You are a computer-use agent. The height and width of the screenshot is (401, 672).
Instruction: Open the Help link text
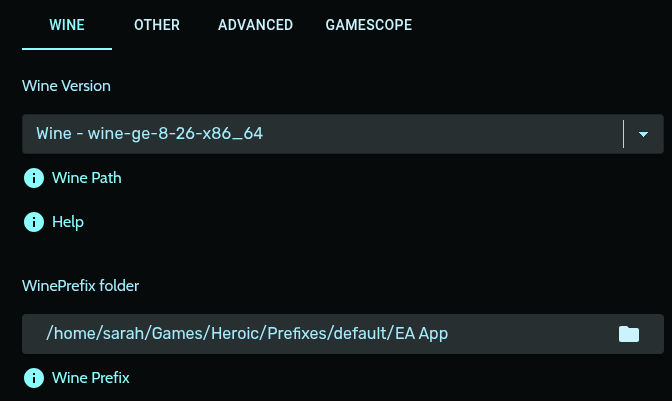tap(68, 222)
